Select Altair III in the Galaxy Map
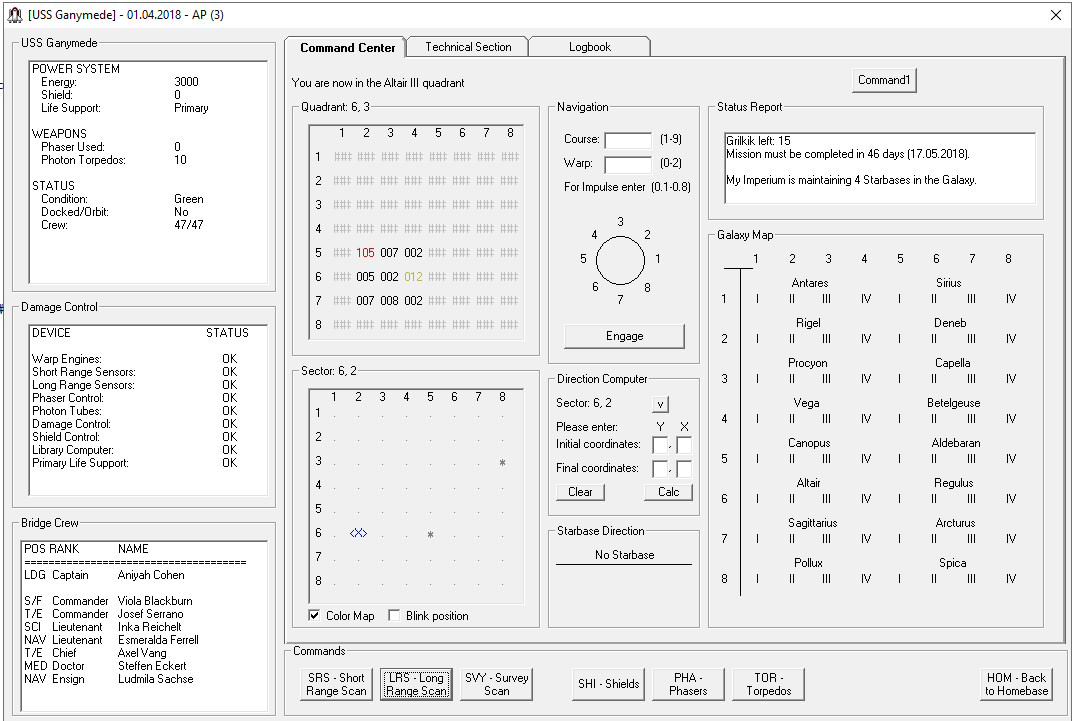 (x=826, y=499)
